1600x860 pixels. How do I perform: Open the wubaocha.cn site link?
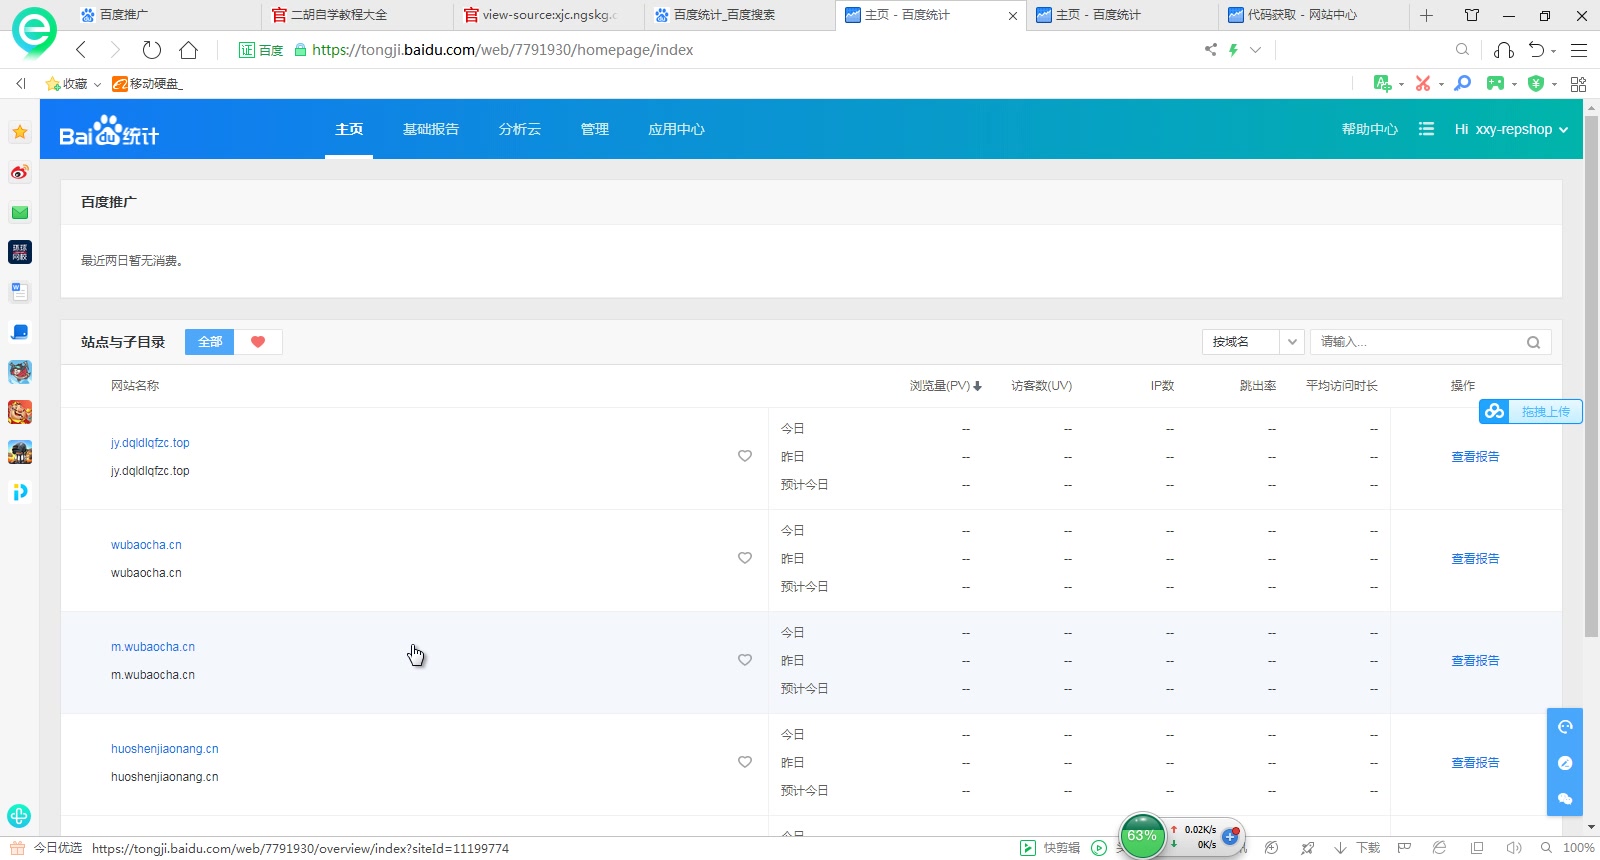pos(146,545)
